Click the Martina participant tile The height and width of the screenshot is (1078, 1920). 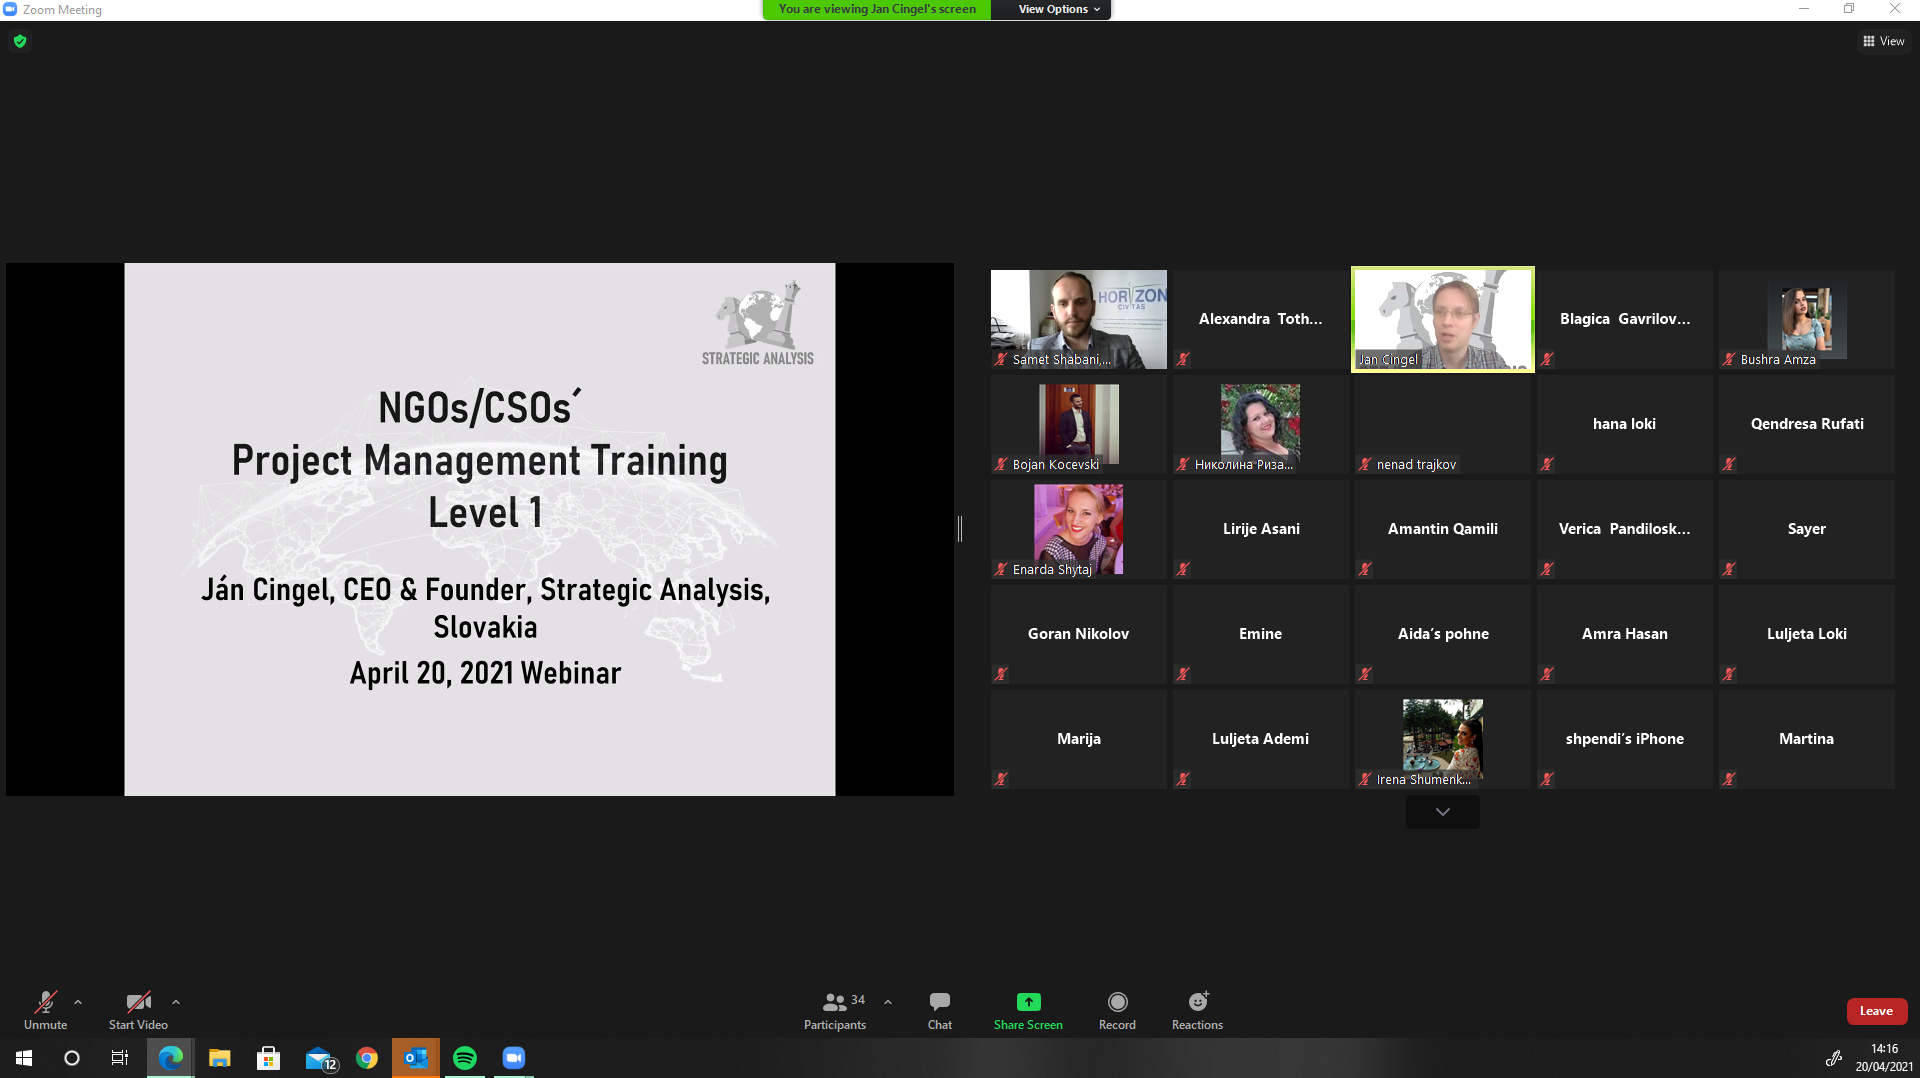pyautogui.click(x=1806, y=739)
